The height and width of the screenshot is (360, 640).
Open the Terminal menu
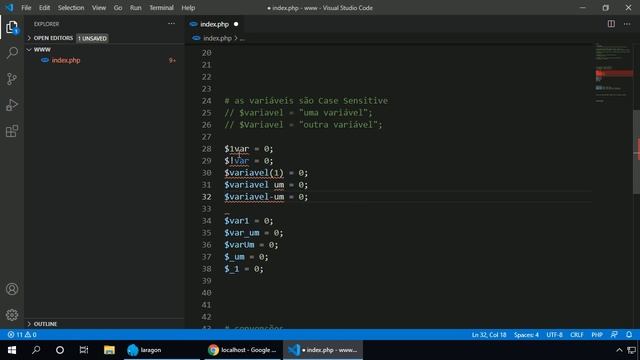[161, 8]
